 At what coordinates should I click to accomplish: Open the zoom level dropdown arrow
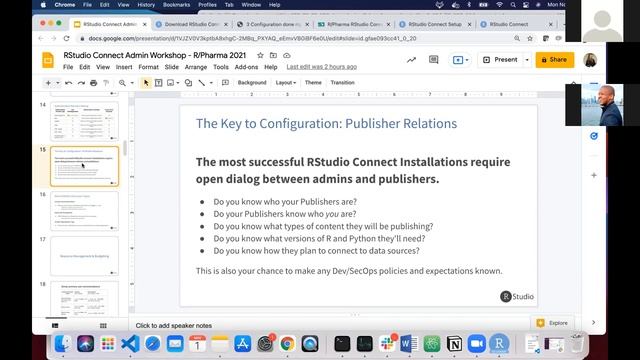pyautogui.click(x=132, y=83)
